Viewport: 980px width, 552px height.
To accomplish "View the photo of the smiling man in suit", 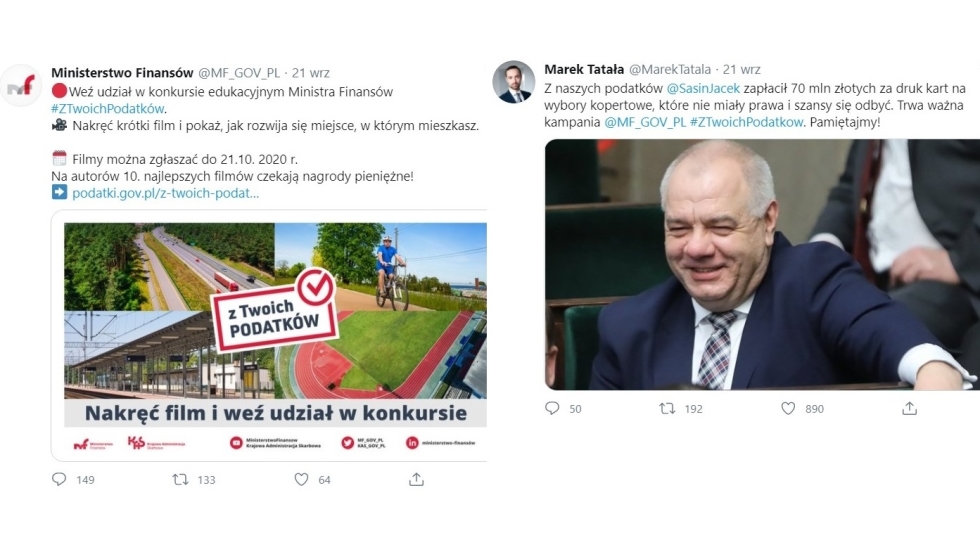I will [x=762, y=264].
